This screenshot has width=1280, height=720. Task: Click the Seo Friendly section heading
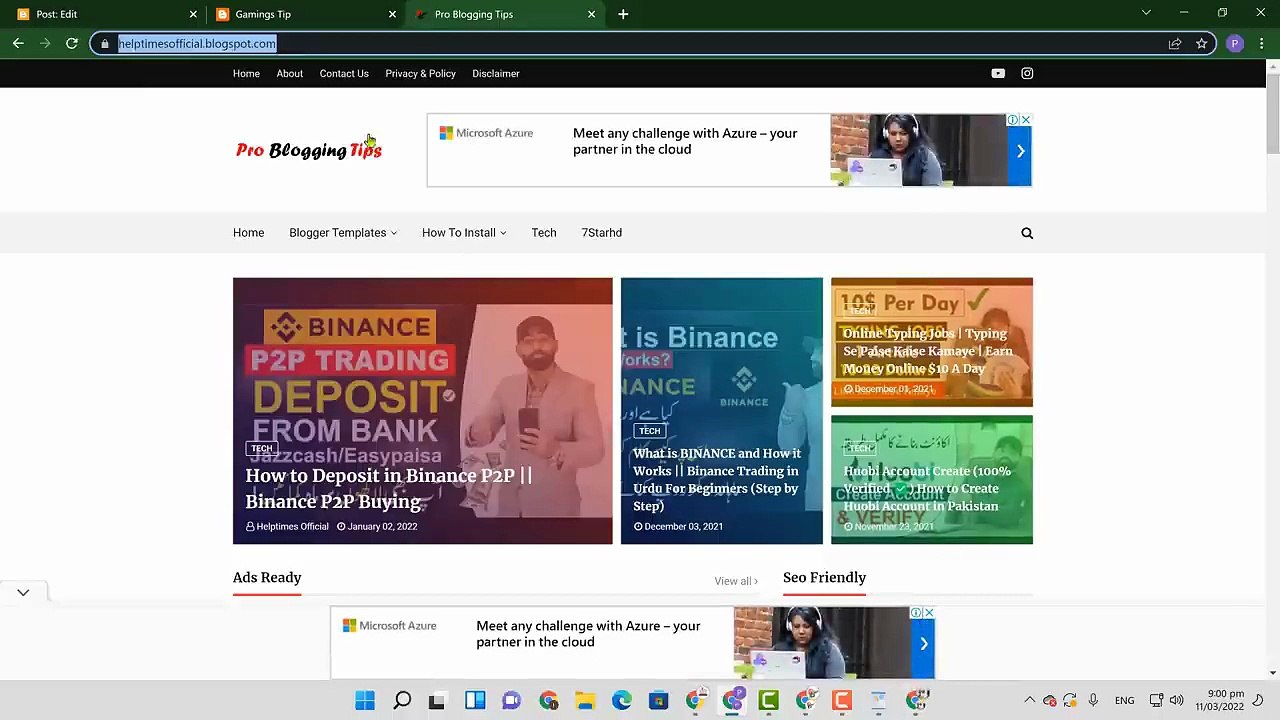point(824,577)
